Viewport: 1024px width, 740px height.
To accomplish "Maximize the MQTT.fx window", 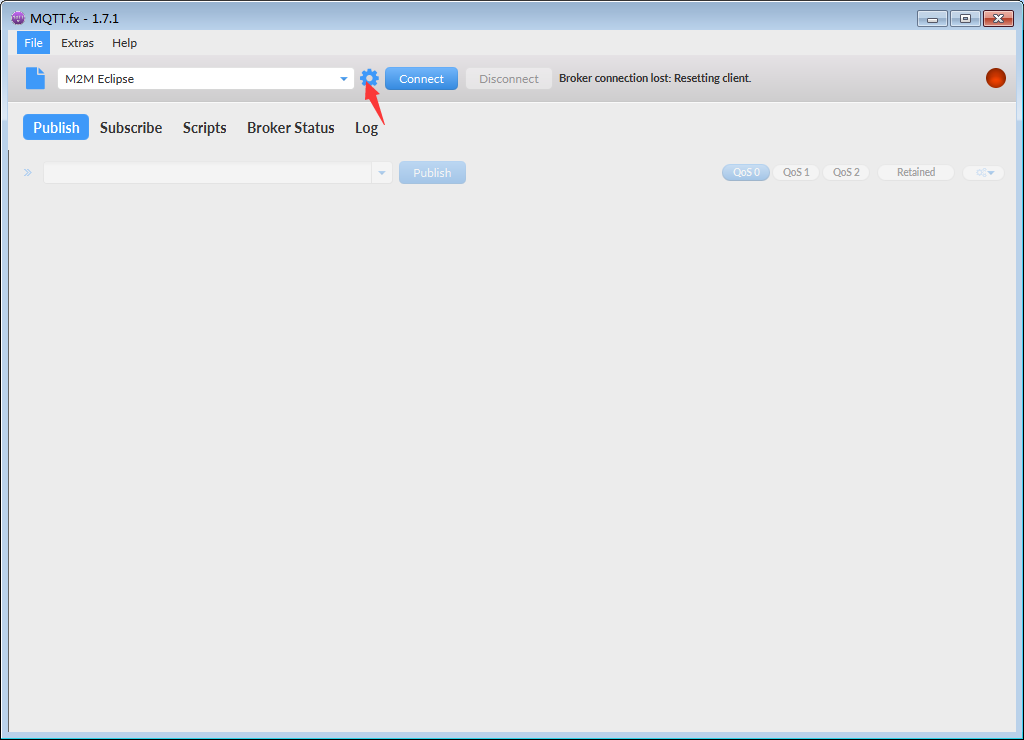I will [x=965, y=18].
